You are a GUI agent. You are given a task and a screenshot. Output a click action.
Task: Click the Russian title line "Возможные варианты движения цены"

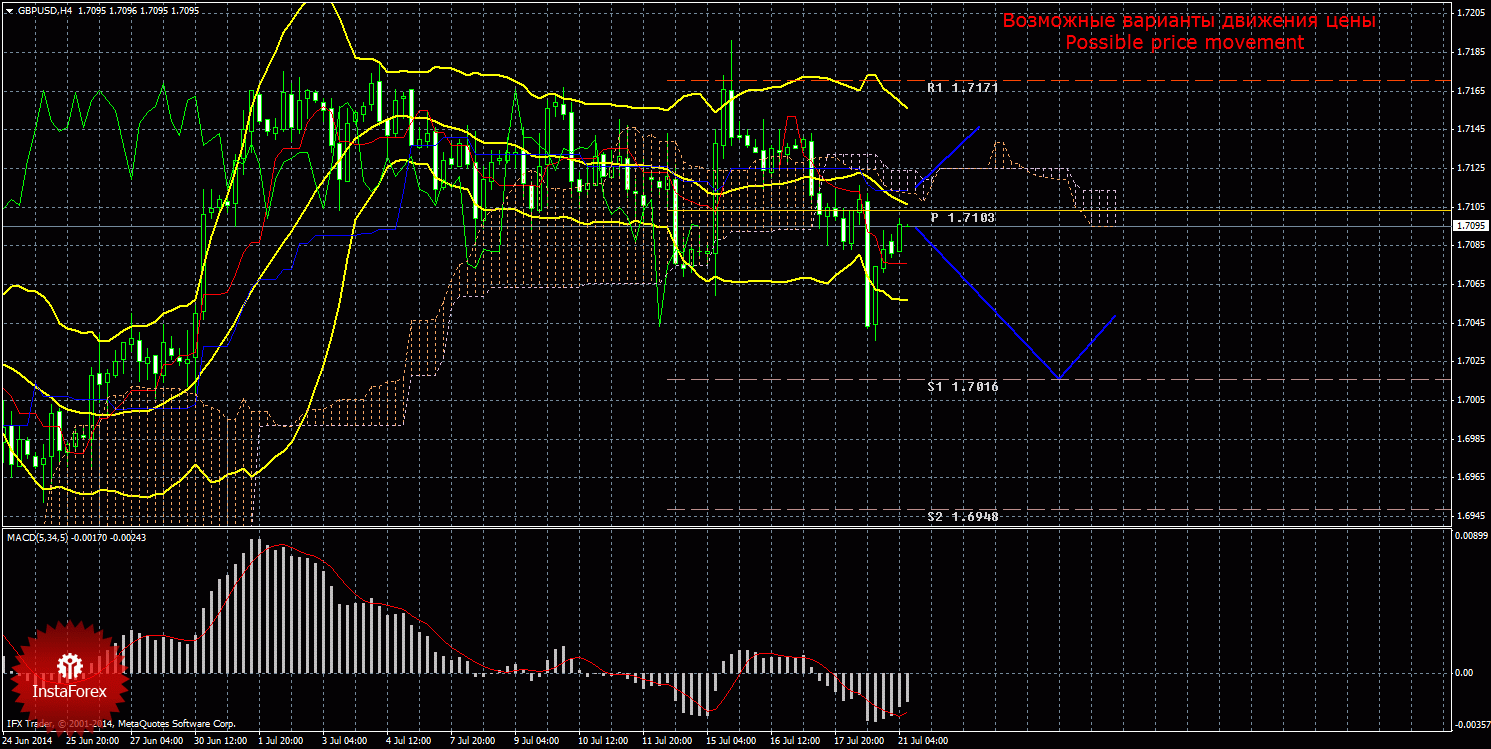click(x=1189, y=21)
